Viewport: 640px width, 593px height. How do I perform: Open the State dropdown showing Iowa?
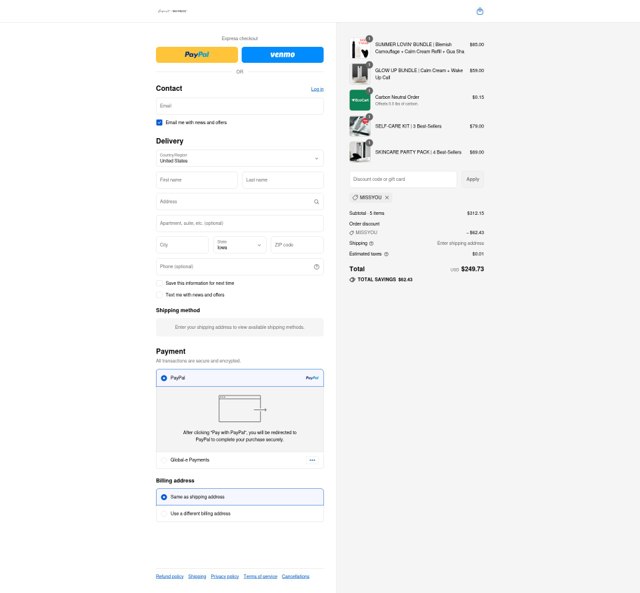[x=240, y=245]
